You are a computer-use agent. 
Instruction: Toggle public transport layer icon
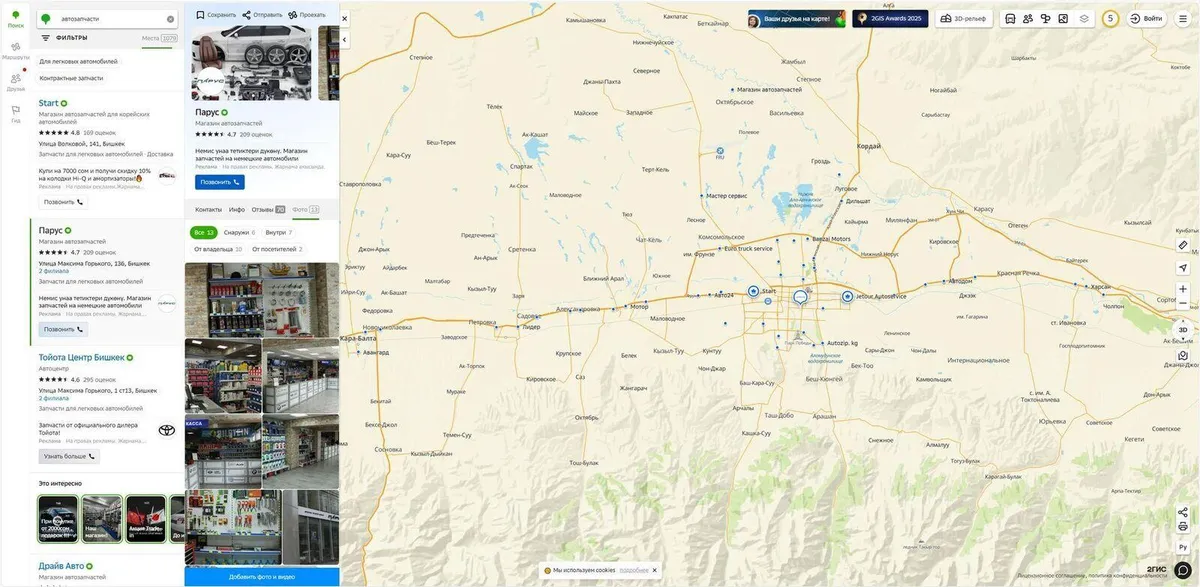[x=1010, y=18]
